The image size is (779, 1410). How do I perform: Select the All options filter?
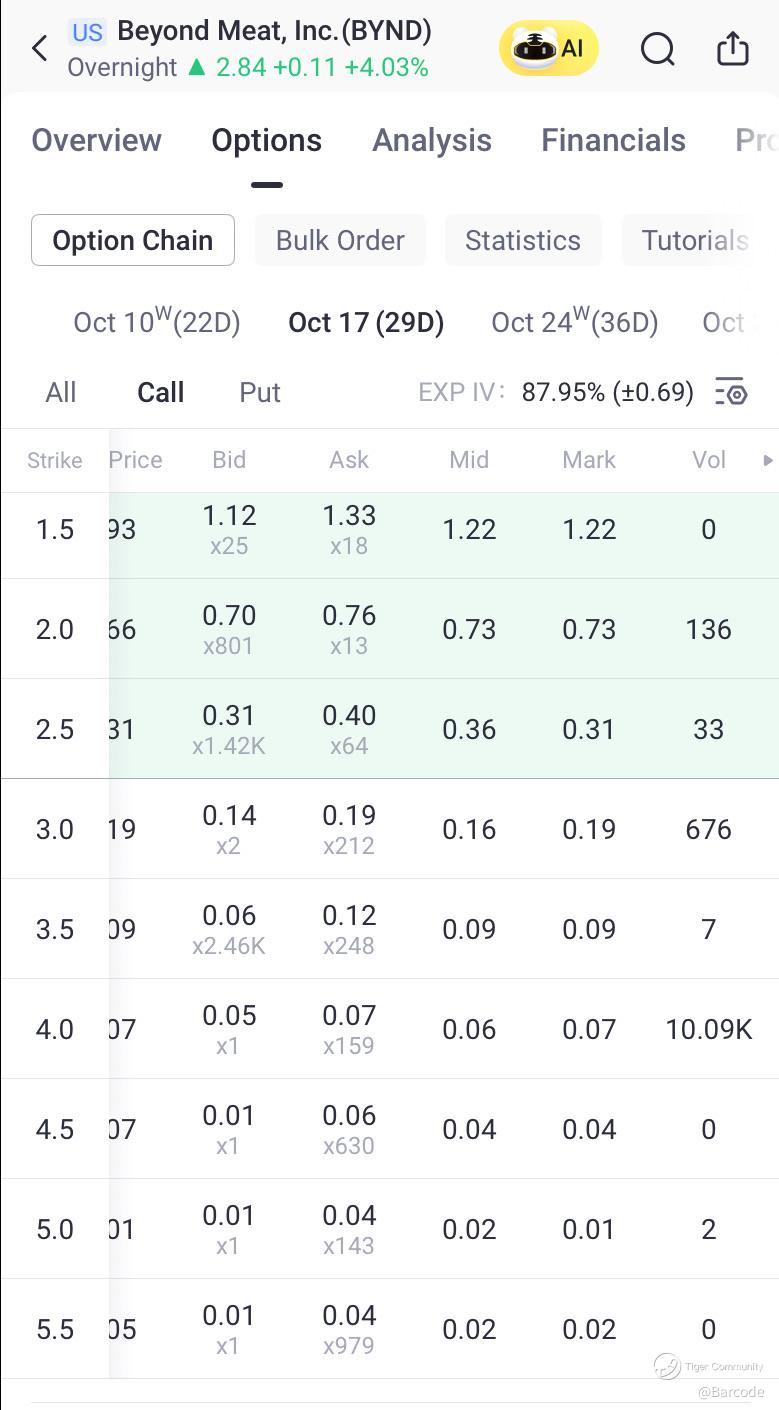pyautogui.click(x=61, y=392)
